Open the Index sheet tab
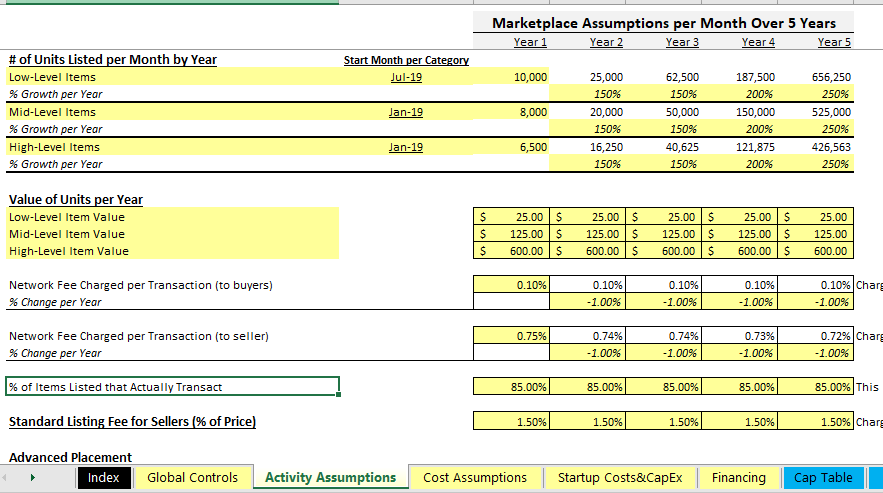This screenshot has width=883, height=493. tap(104, 478)
